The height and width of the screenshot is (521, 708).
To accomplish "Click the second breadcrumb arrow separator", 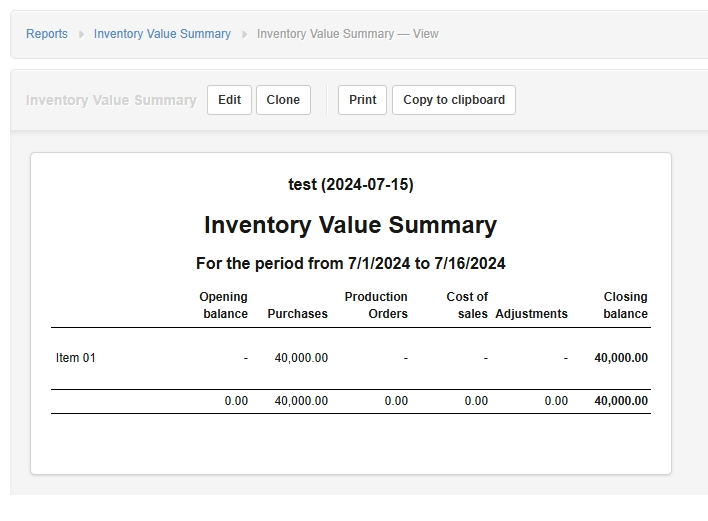I will 244,34.
